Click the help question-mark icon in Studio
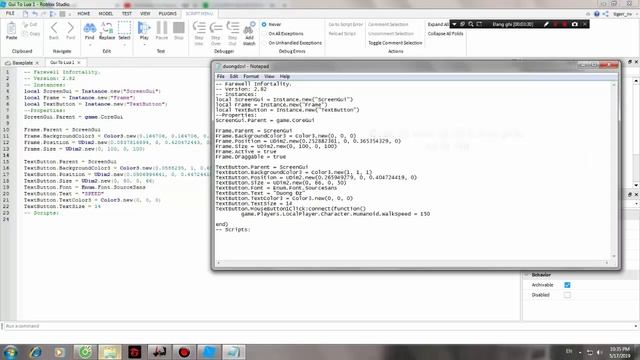This screenshot has height=360, width=640. tap(597, 14)
